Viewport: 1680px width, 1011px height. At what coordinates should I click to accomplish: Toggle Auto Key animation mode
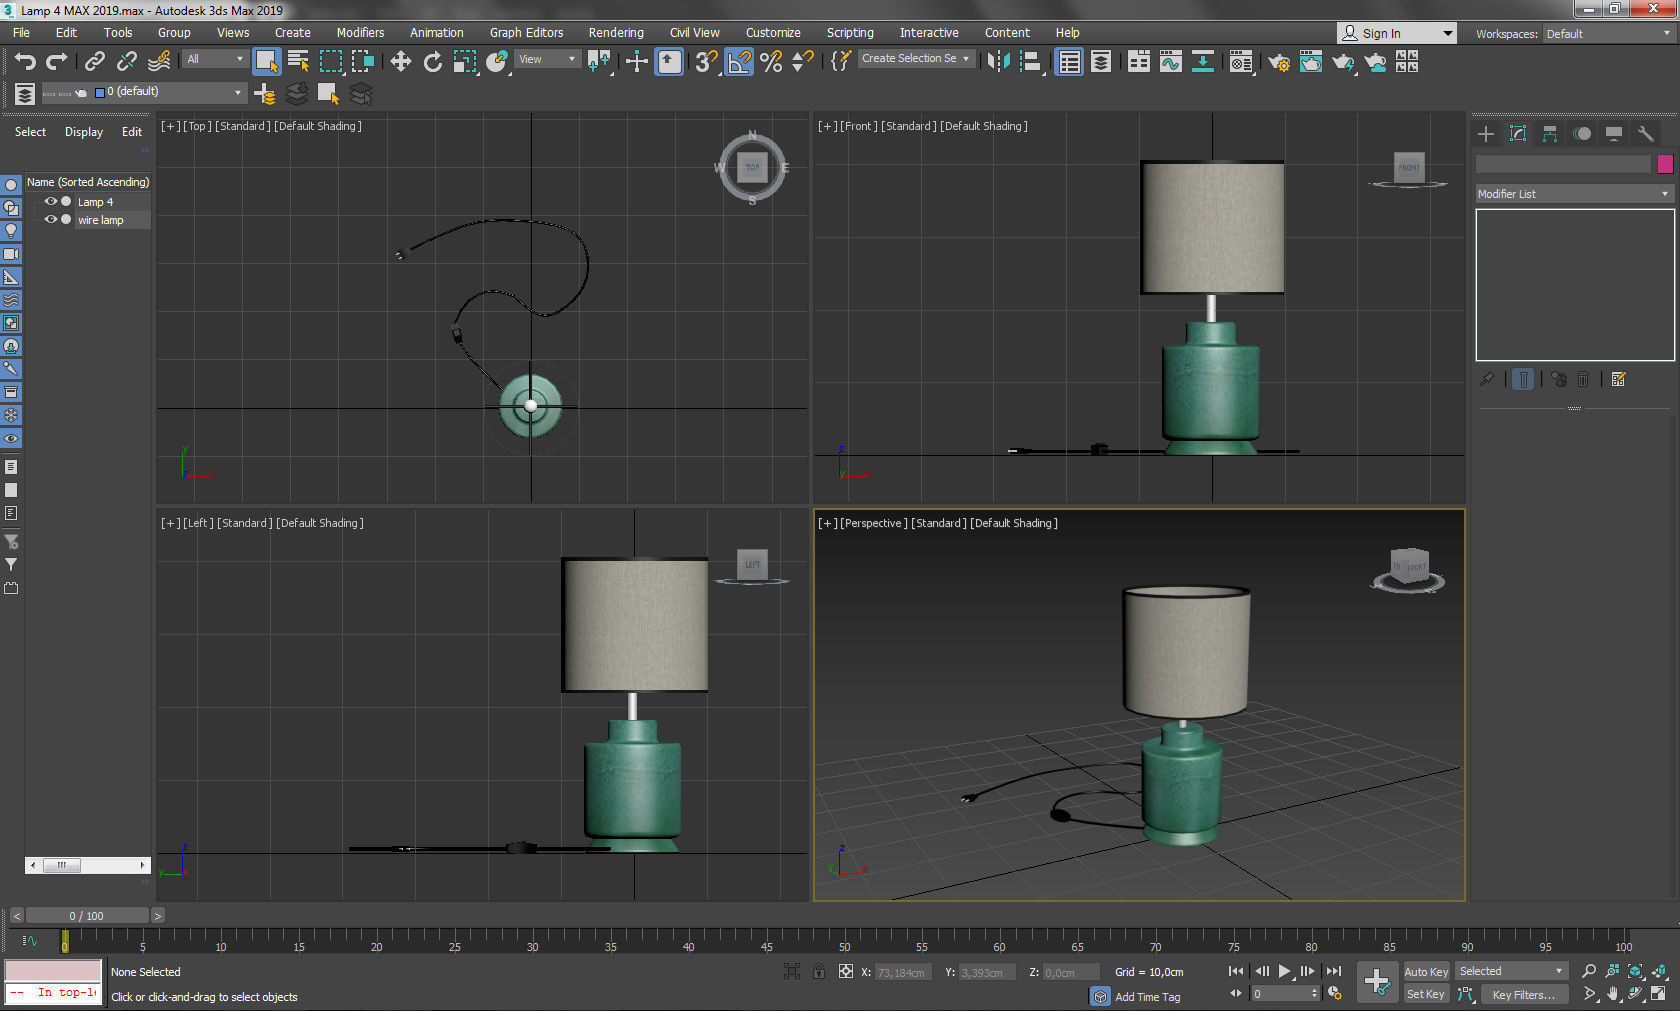(1426, 972)
